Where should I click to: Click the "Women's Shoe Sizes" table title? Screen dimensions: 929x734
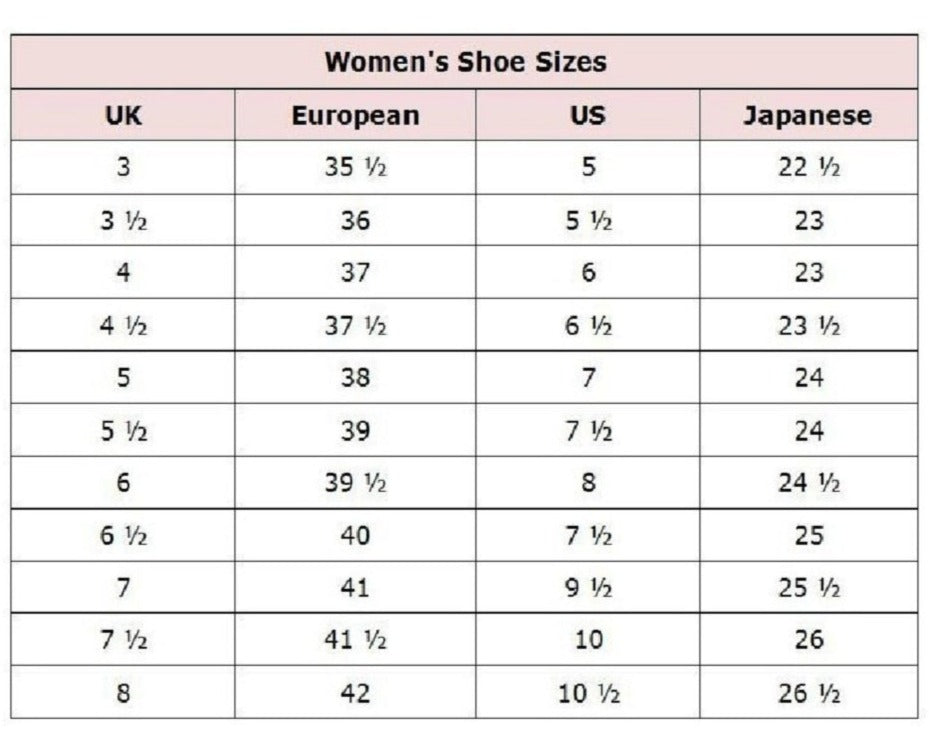[465, 62]
